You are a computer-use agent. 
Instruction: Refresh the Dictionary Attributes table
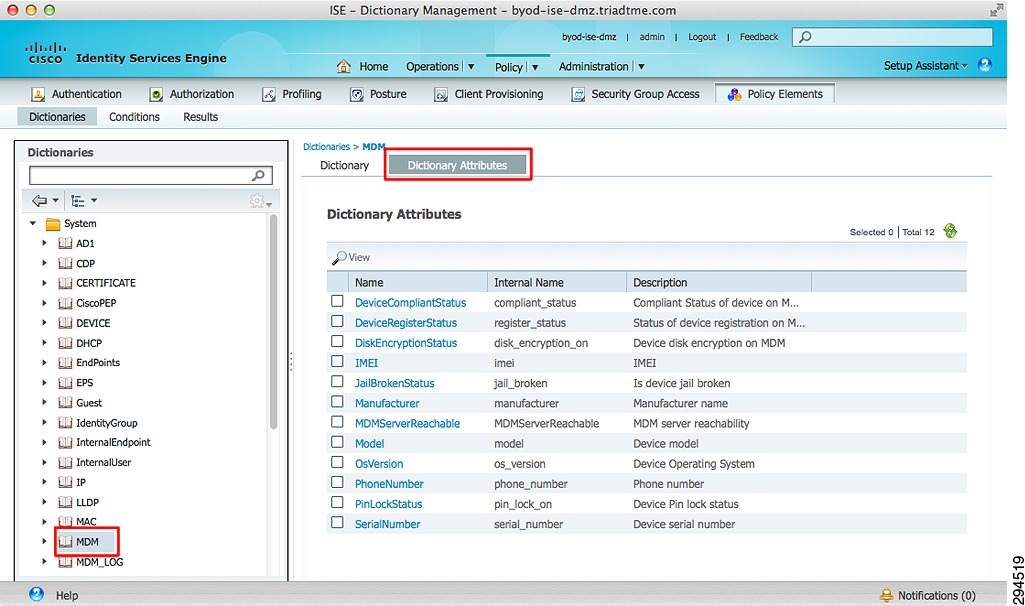[950, 231]
